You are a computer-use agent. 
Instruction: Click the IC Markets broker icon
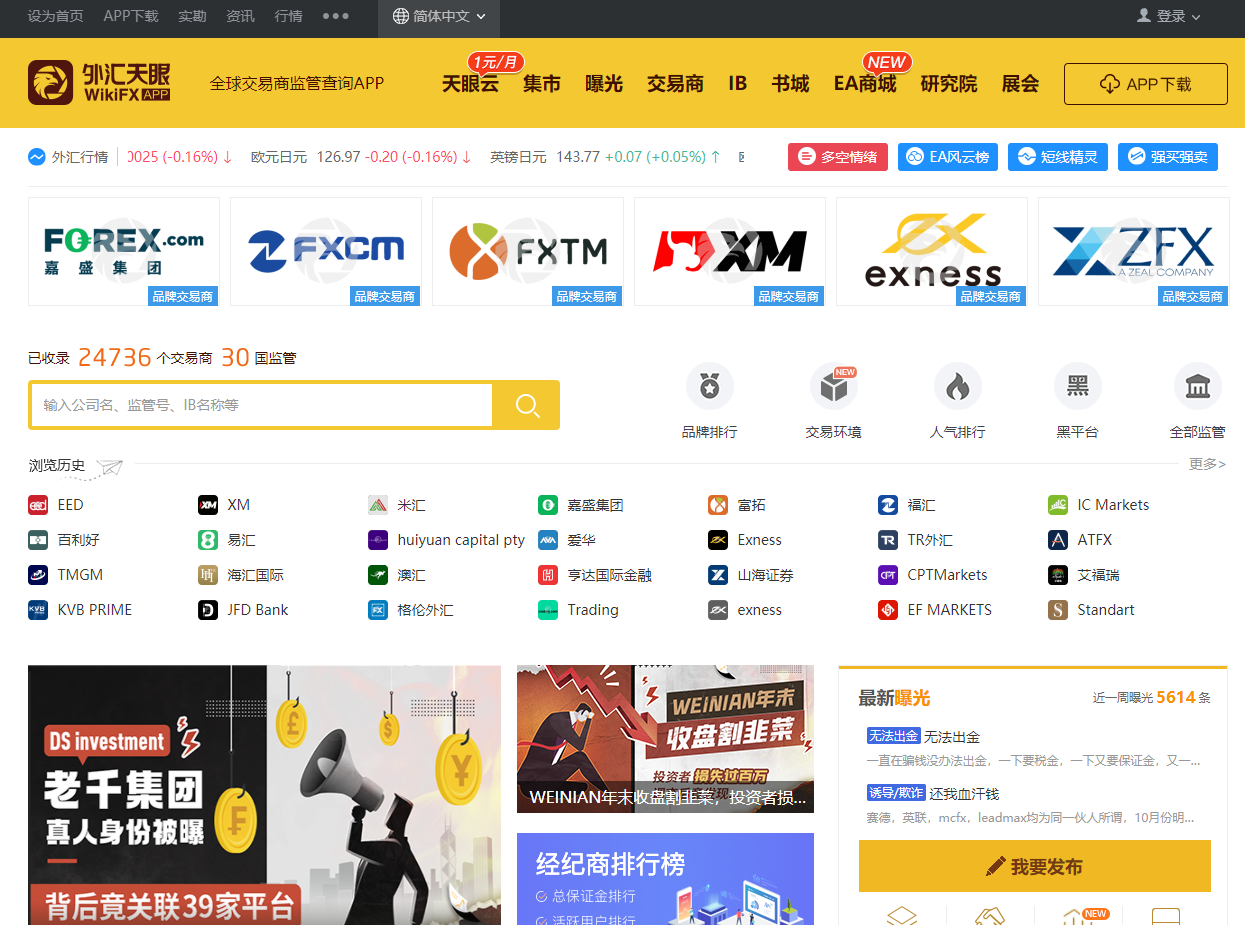click(1058, 505)
